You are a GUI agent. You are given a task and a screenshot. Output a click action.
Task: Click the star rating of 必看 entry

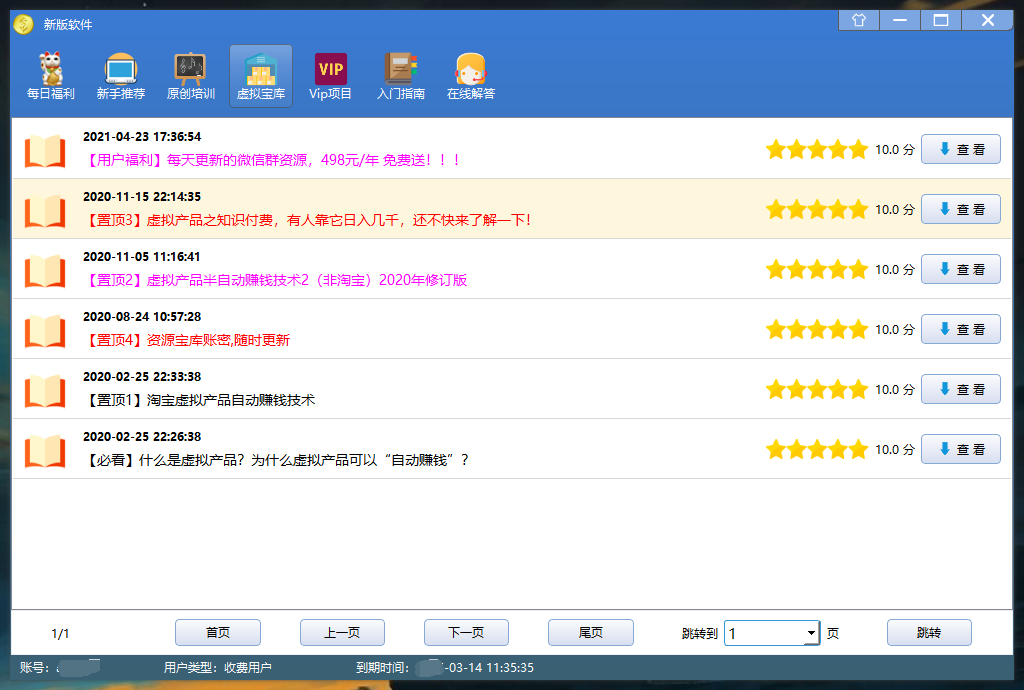[817, 450]
